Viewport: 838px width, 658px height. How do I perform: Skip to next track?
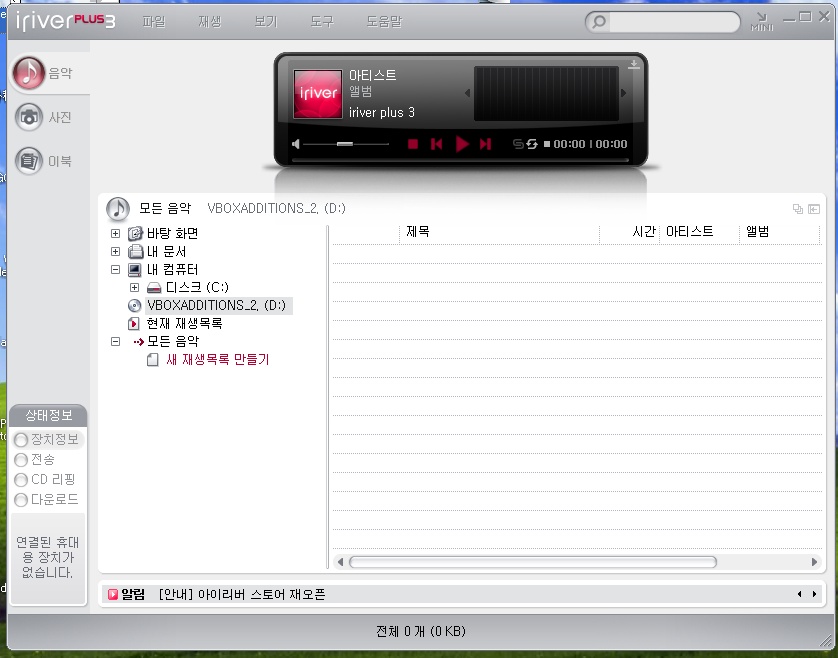tap(485, 144)
